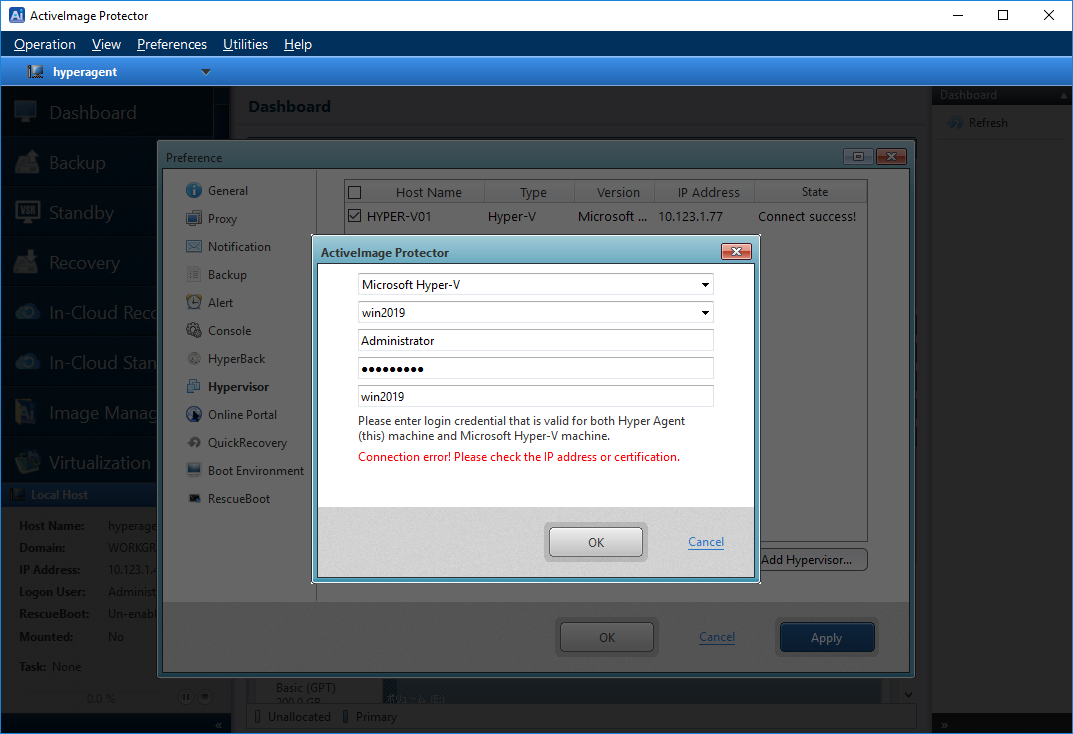Toggle the select-all checkbox in host list header
This screenshot has height=734, width=1073.
[355, 191]
